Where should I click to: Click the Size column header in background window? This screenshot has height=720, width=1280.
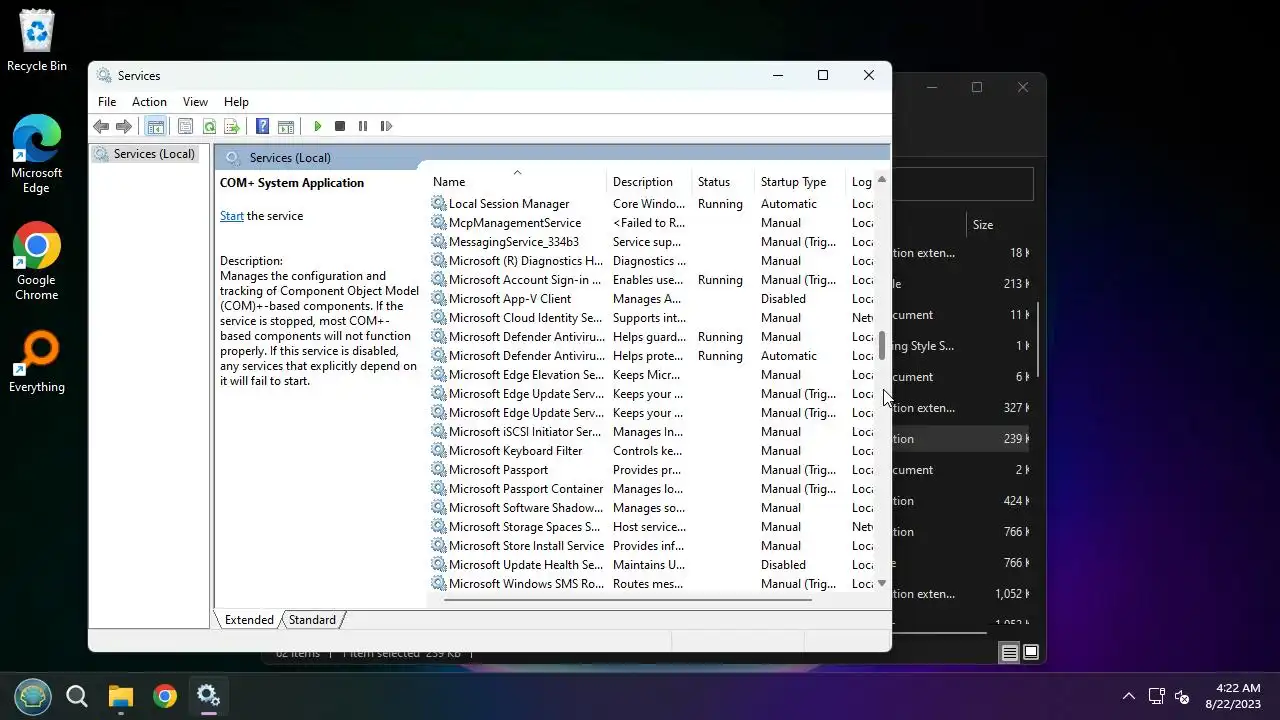pos(983,225)
